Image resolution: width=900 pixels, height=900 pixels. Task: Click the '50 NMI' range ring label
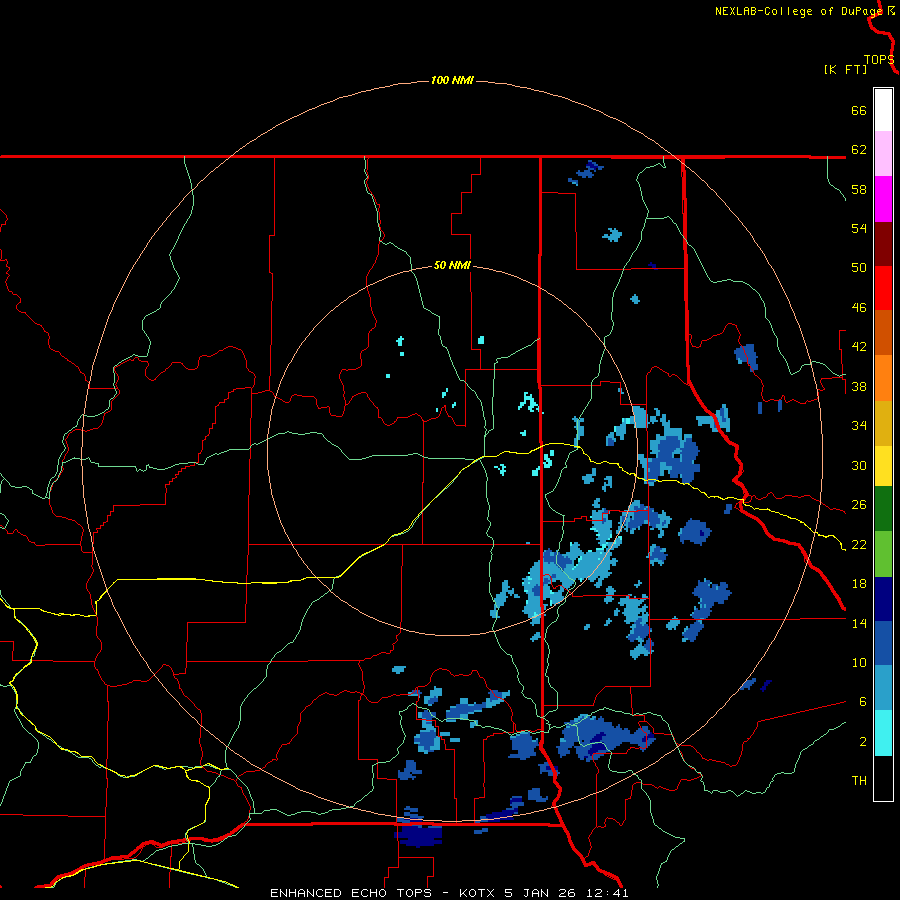coord(452,265)
